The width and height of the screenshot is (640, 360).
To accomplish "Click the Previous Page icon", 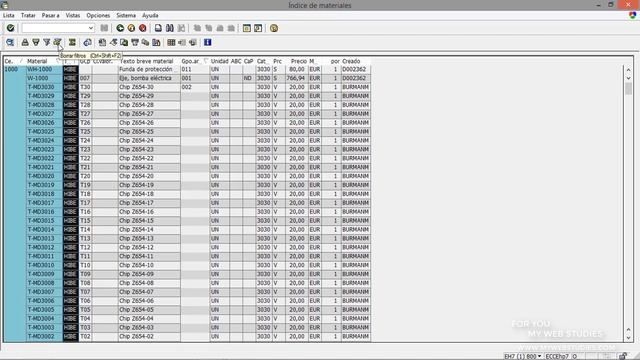I will (x=209, y=28).
